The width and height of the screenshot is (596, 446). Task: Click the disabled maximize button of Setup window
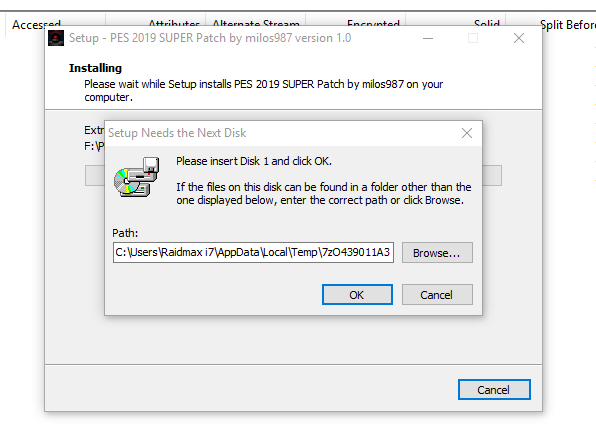point(473,38)
